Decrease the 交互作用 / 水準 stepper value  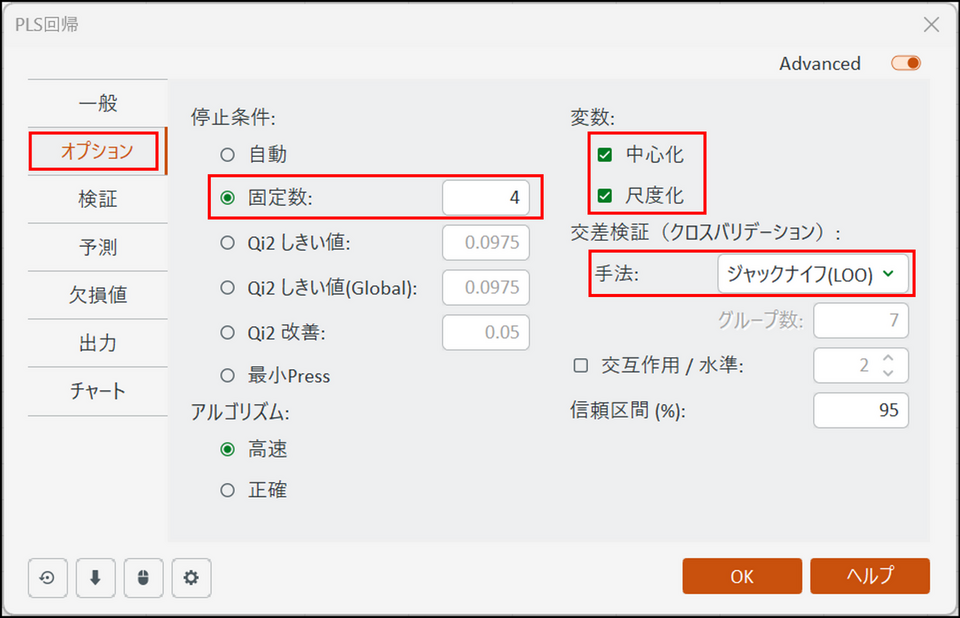click(888, 374)
